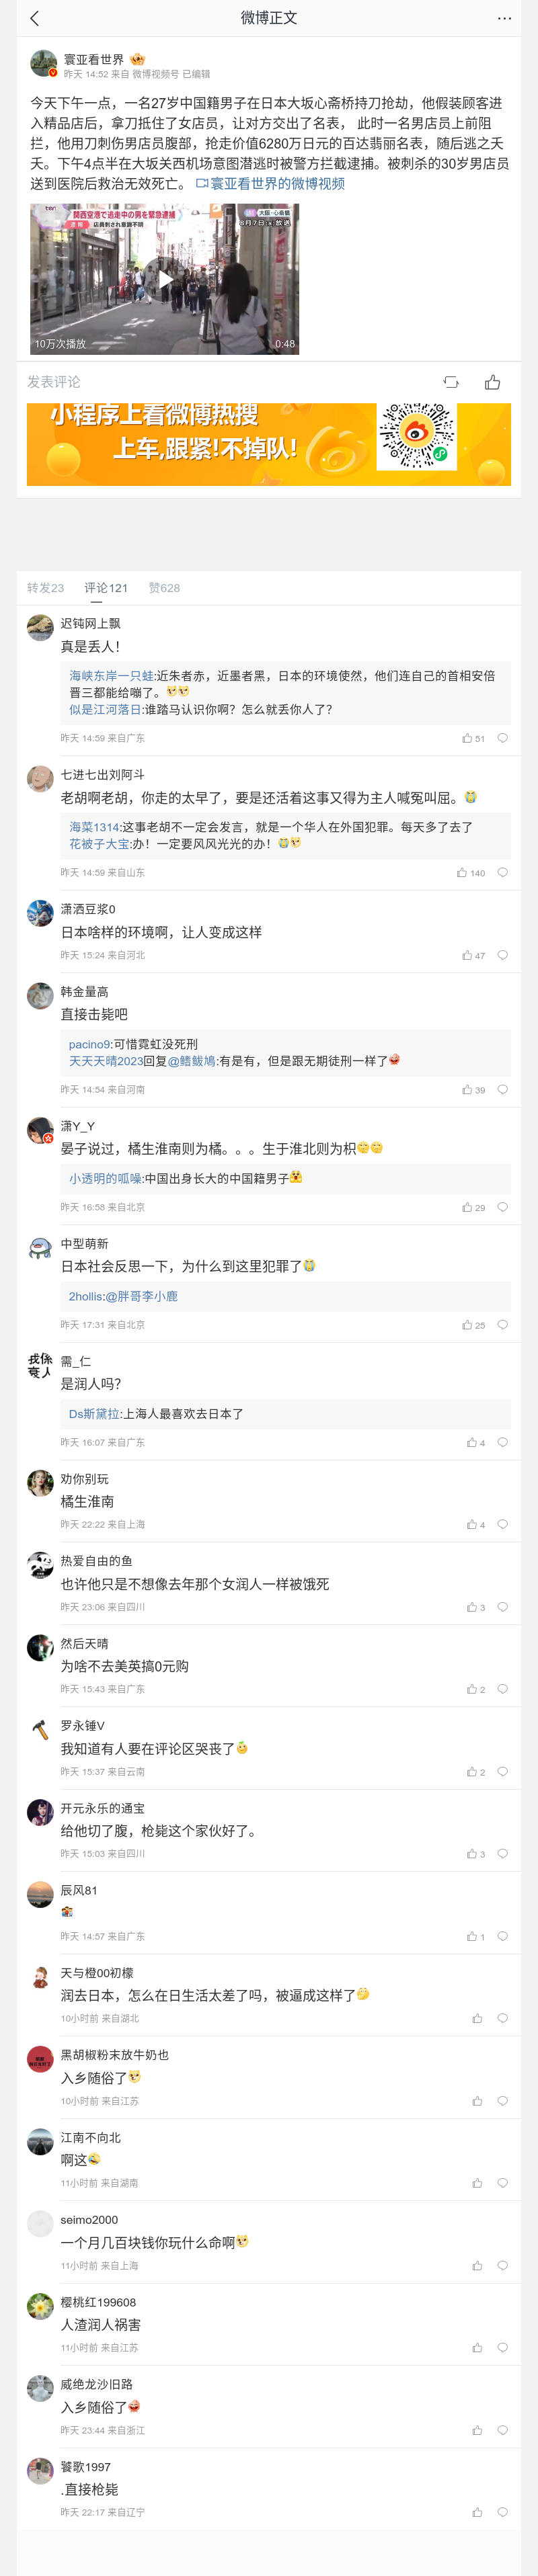Select the 评论121 tab
Viewport: 538px width, 2576px height.
tap(105, 588)
